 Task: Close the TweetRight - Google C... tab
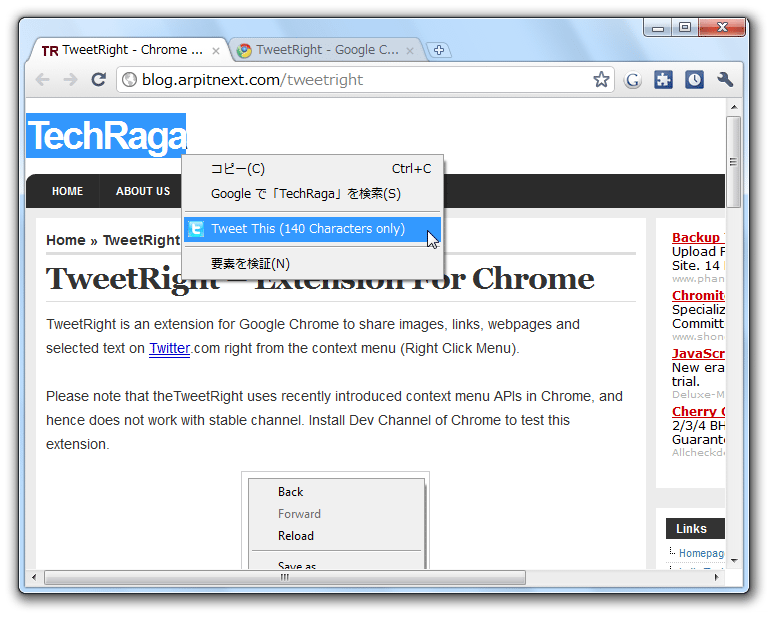(410, 51)
